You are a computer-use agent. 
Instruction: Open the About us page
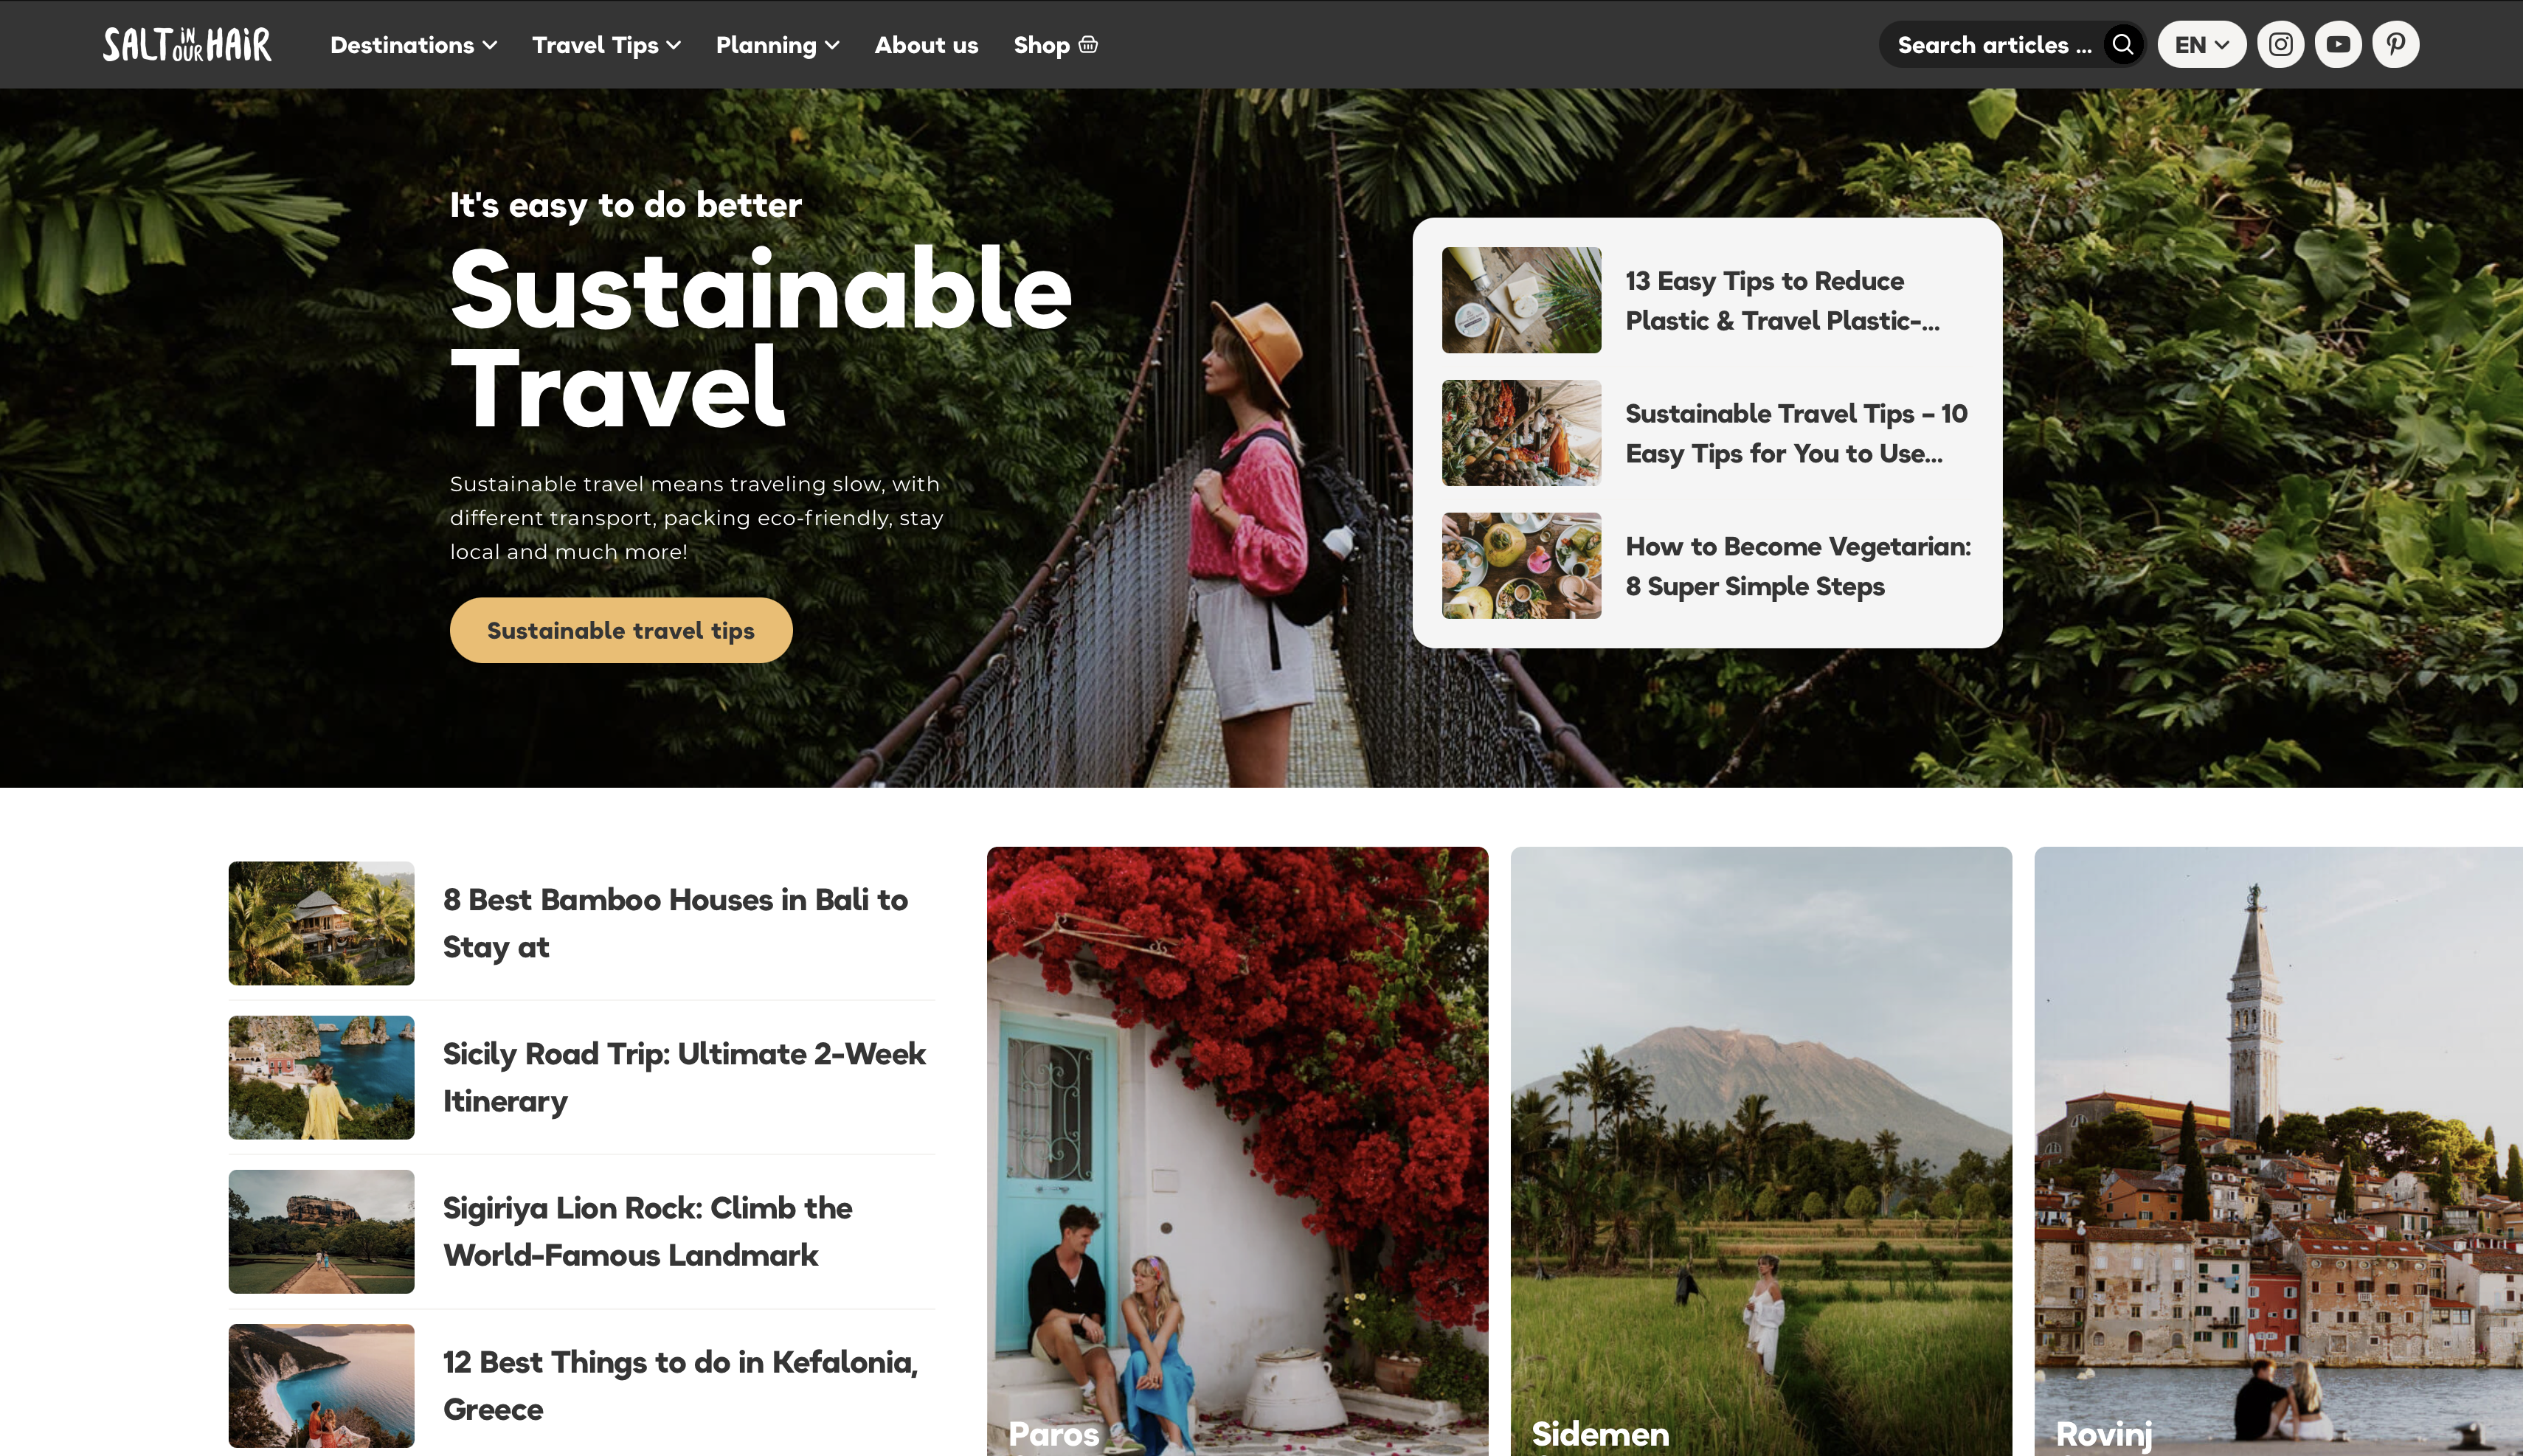[x=926, y=45]
